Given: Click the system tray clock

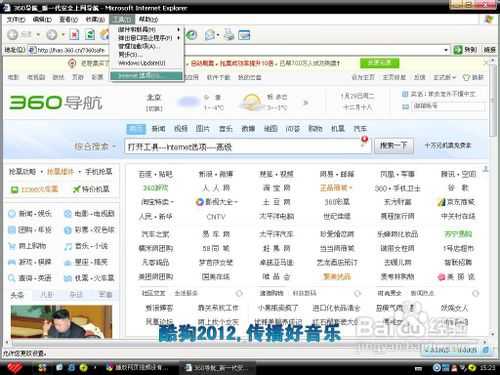Looking at the screenshot, I should coord(487,367).
